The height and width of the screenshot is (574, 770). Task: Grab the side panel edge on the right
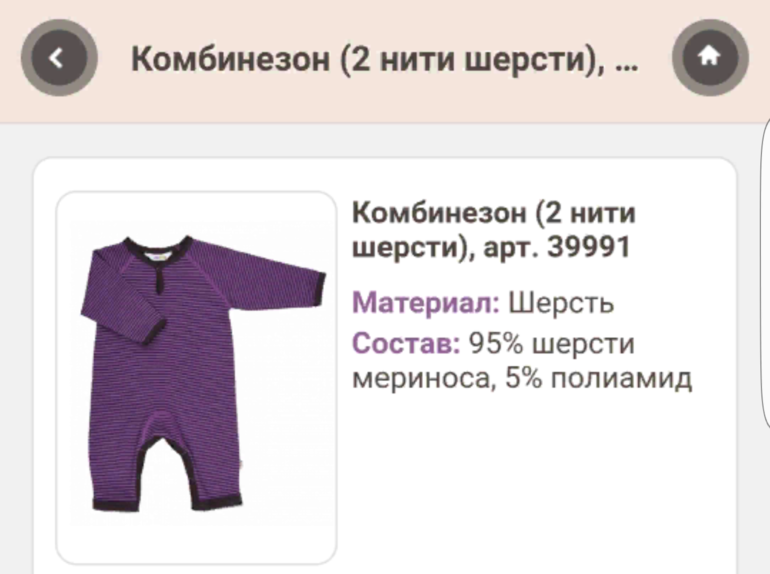pyautogui.click(x=765, y=275)
